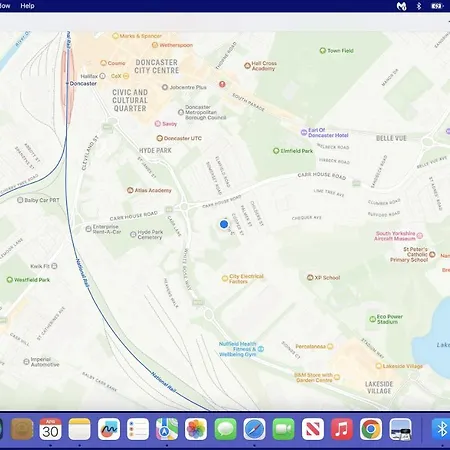This screenshot has height=450, width=450.
Task: Select the Doncaster UTC pin
Action: [160, 138]
